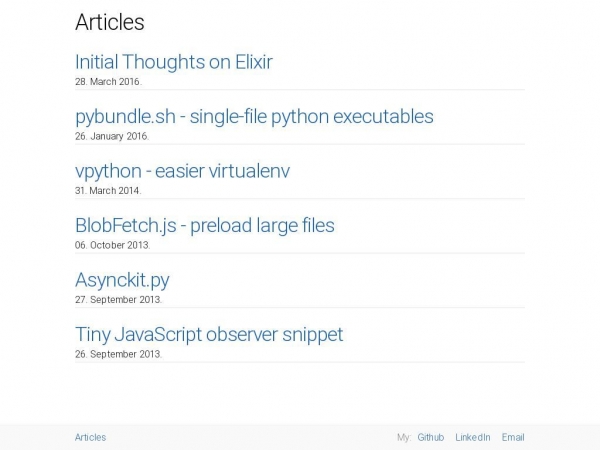This screenshot has width=600, height=450.
Task: Click the 28. March 2016 date text
Action: point(108,82)
